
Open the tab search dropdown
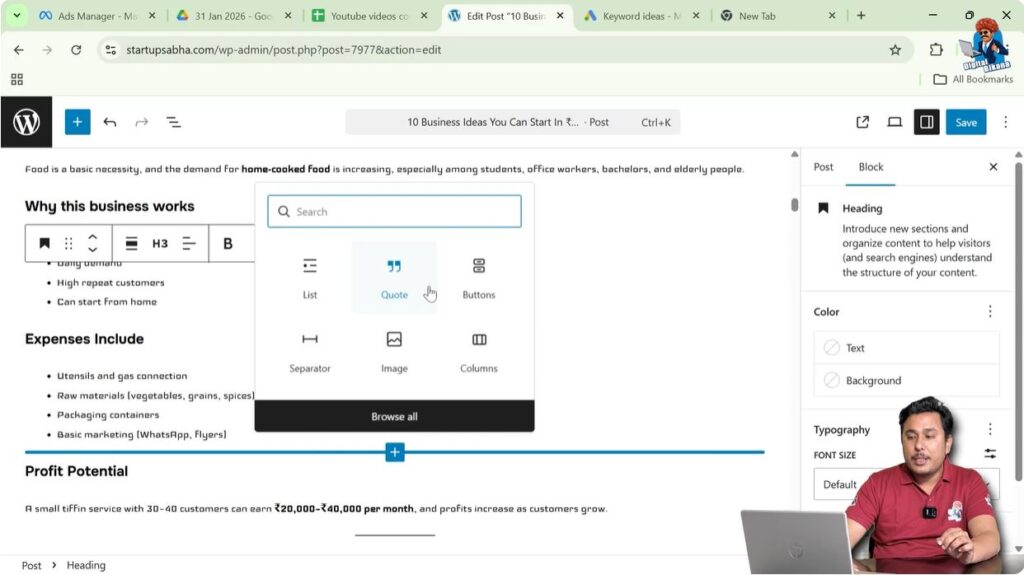click(x=16, y=16)
